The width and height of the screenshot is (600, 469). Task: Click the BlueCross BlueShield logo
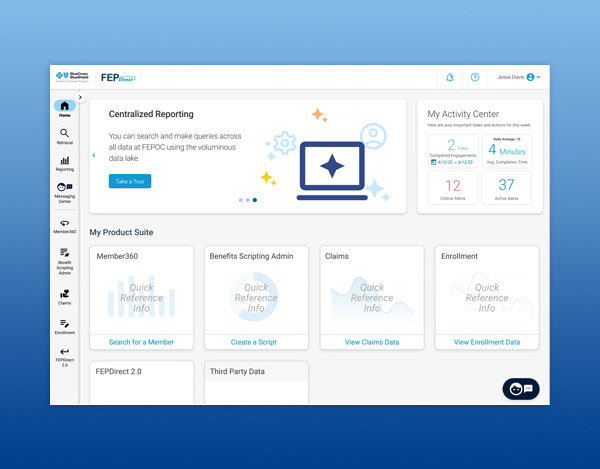click(x=72, y=77)
